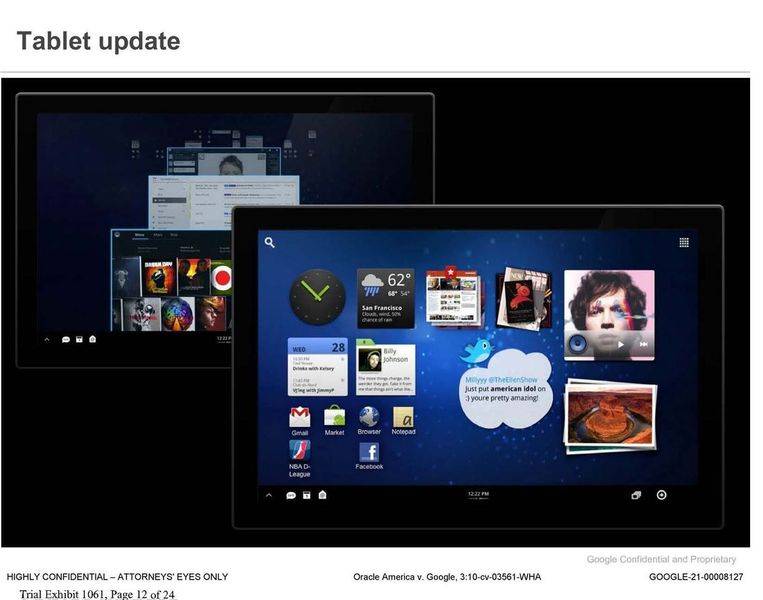Tap the circular target icon in bottom bar
Viewport: 763px width, 600px height.
661,495
